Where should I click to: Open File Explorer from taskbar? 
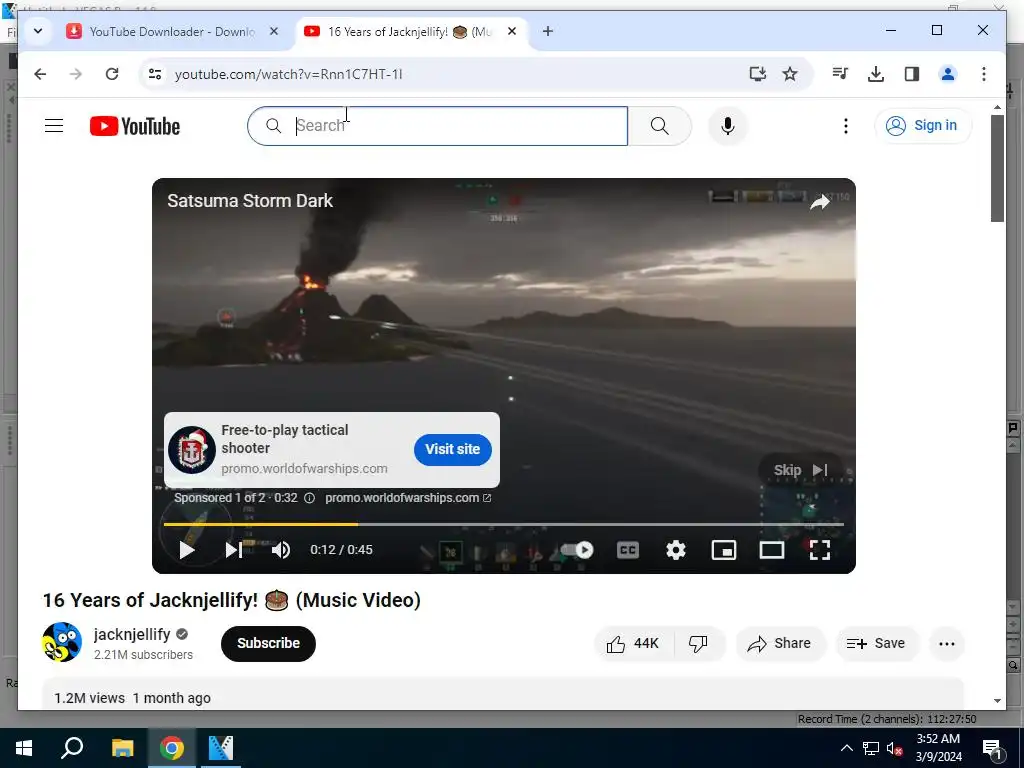122,748
